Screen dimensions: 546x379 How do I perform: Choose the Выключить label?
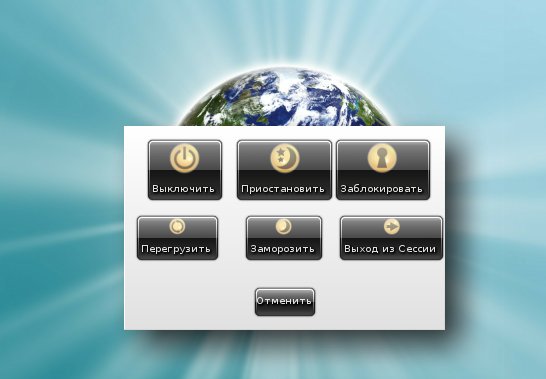184,189
